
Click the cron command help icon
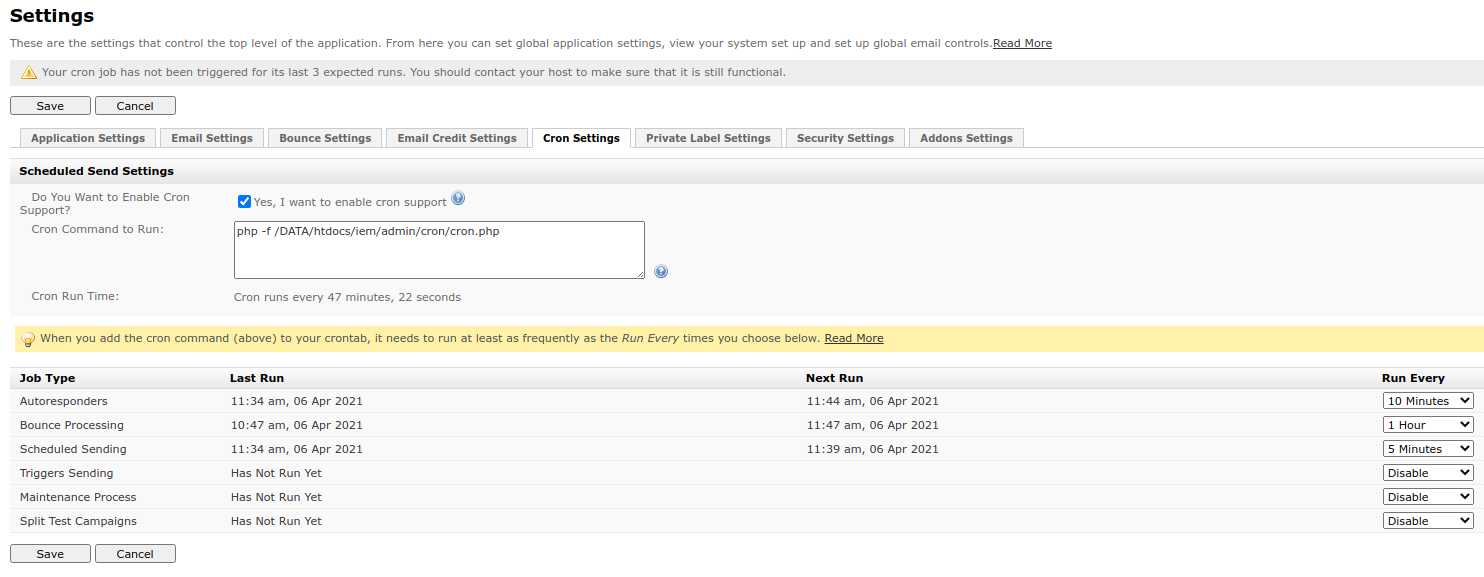tap(661, 271)
